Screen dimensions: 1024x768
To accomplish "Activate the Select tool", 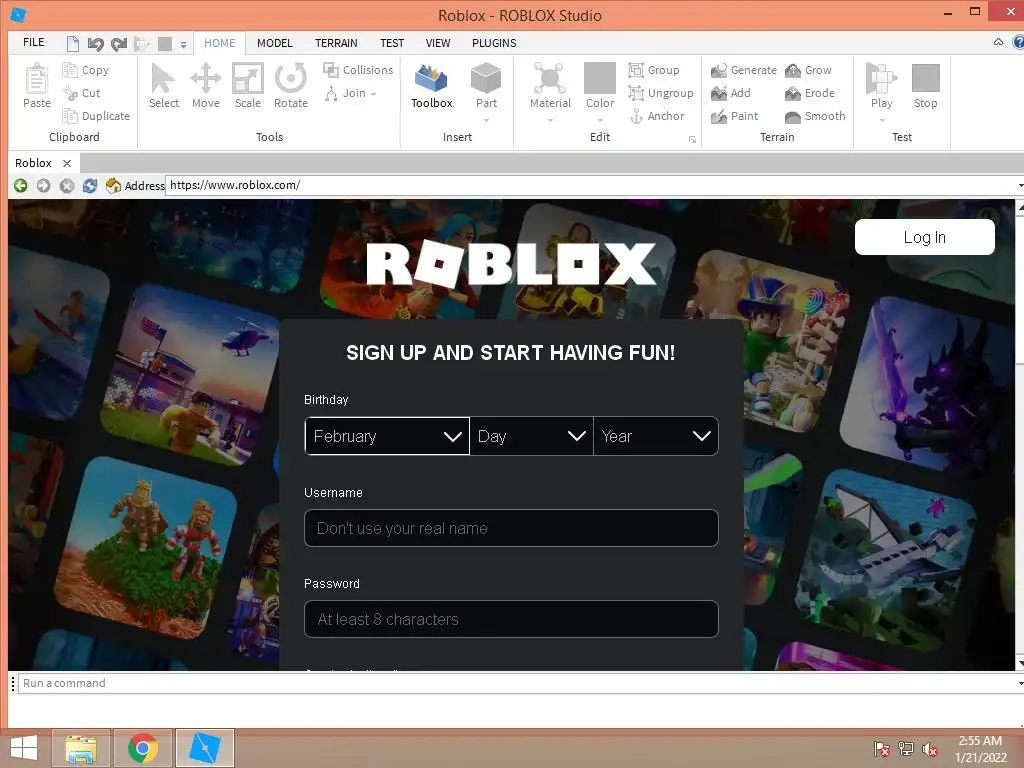I will (163, 86).
